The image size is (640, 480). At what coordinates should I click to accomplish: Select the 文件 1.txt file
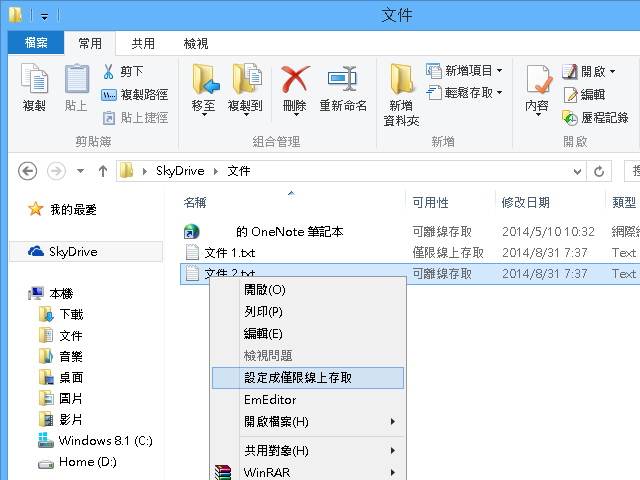tap(220, 253)
